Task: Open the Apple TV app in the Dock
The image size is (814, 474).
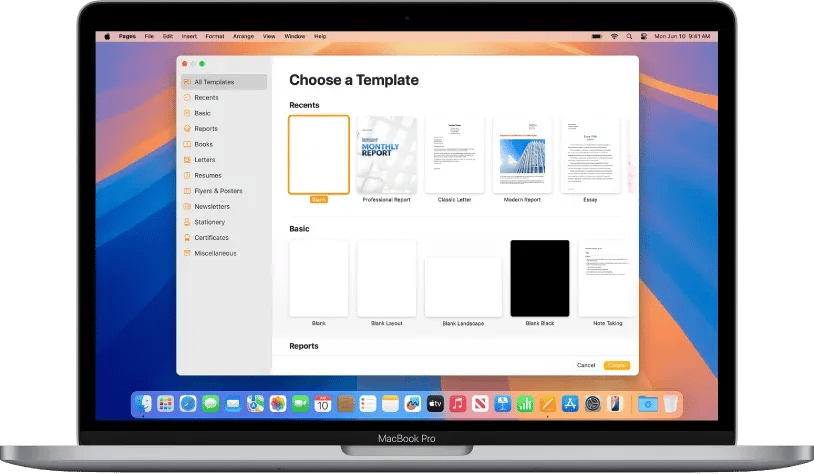Action: [435, 403]
